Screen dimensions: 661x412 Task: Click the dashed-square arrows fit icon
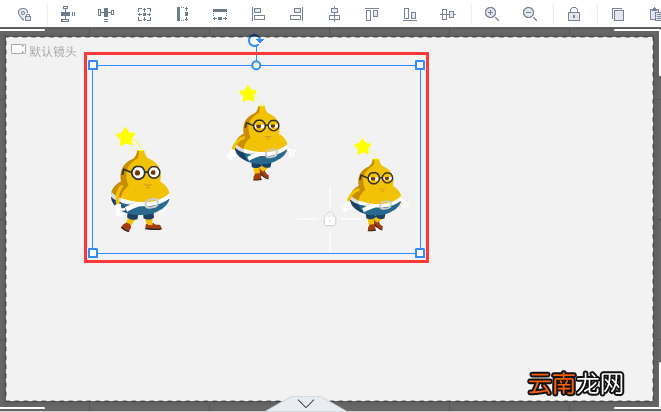(x=144, y=14)
